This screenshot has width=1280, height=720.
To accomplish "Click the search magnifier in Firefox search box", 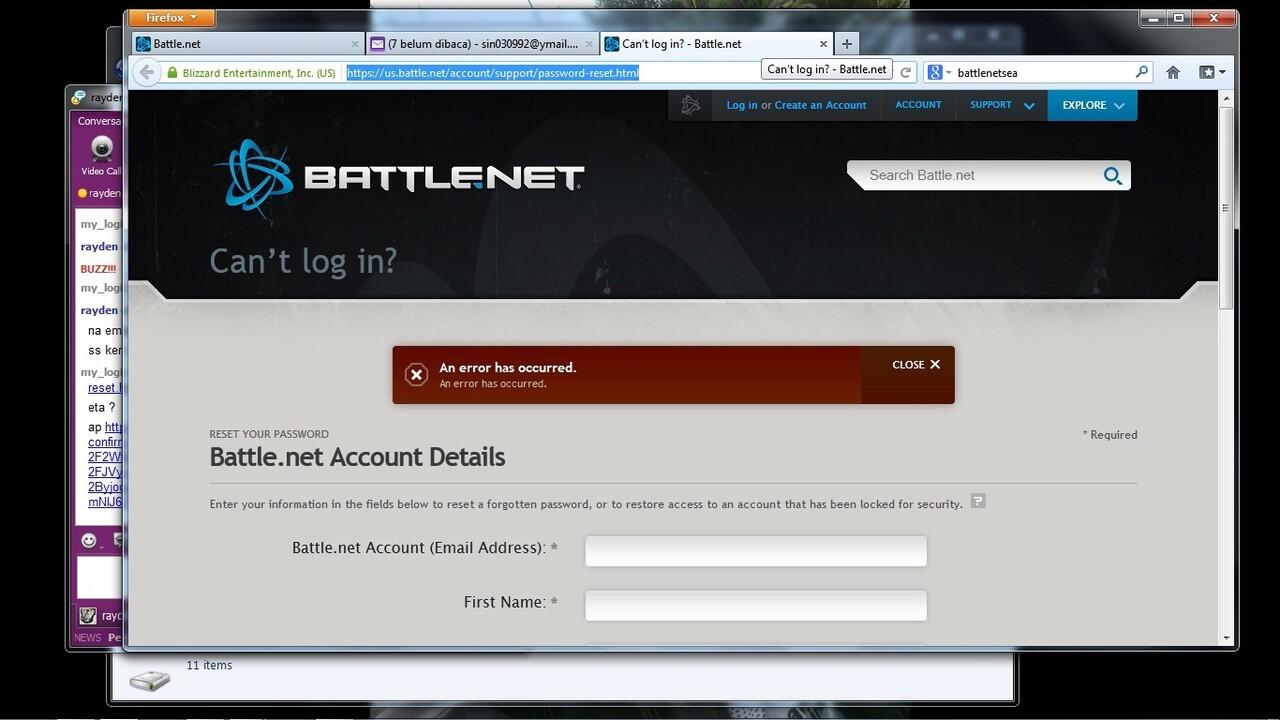I will coord(1142,72).
